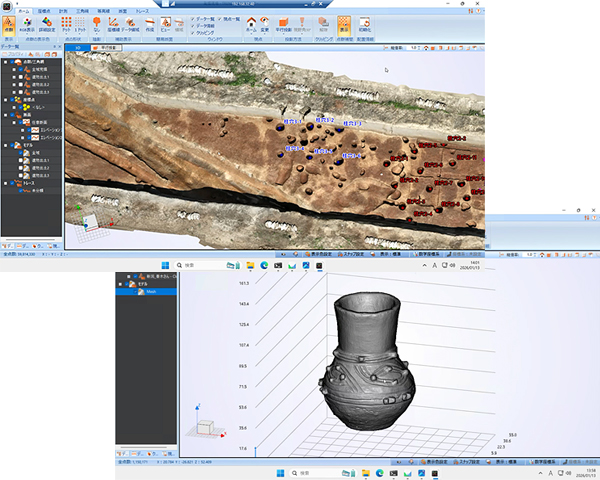The width and height of the screenshot is (600, 480).
Task: Collapse the トレース tree node
Action: pos(4,183)
